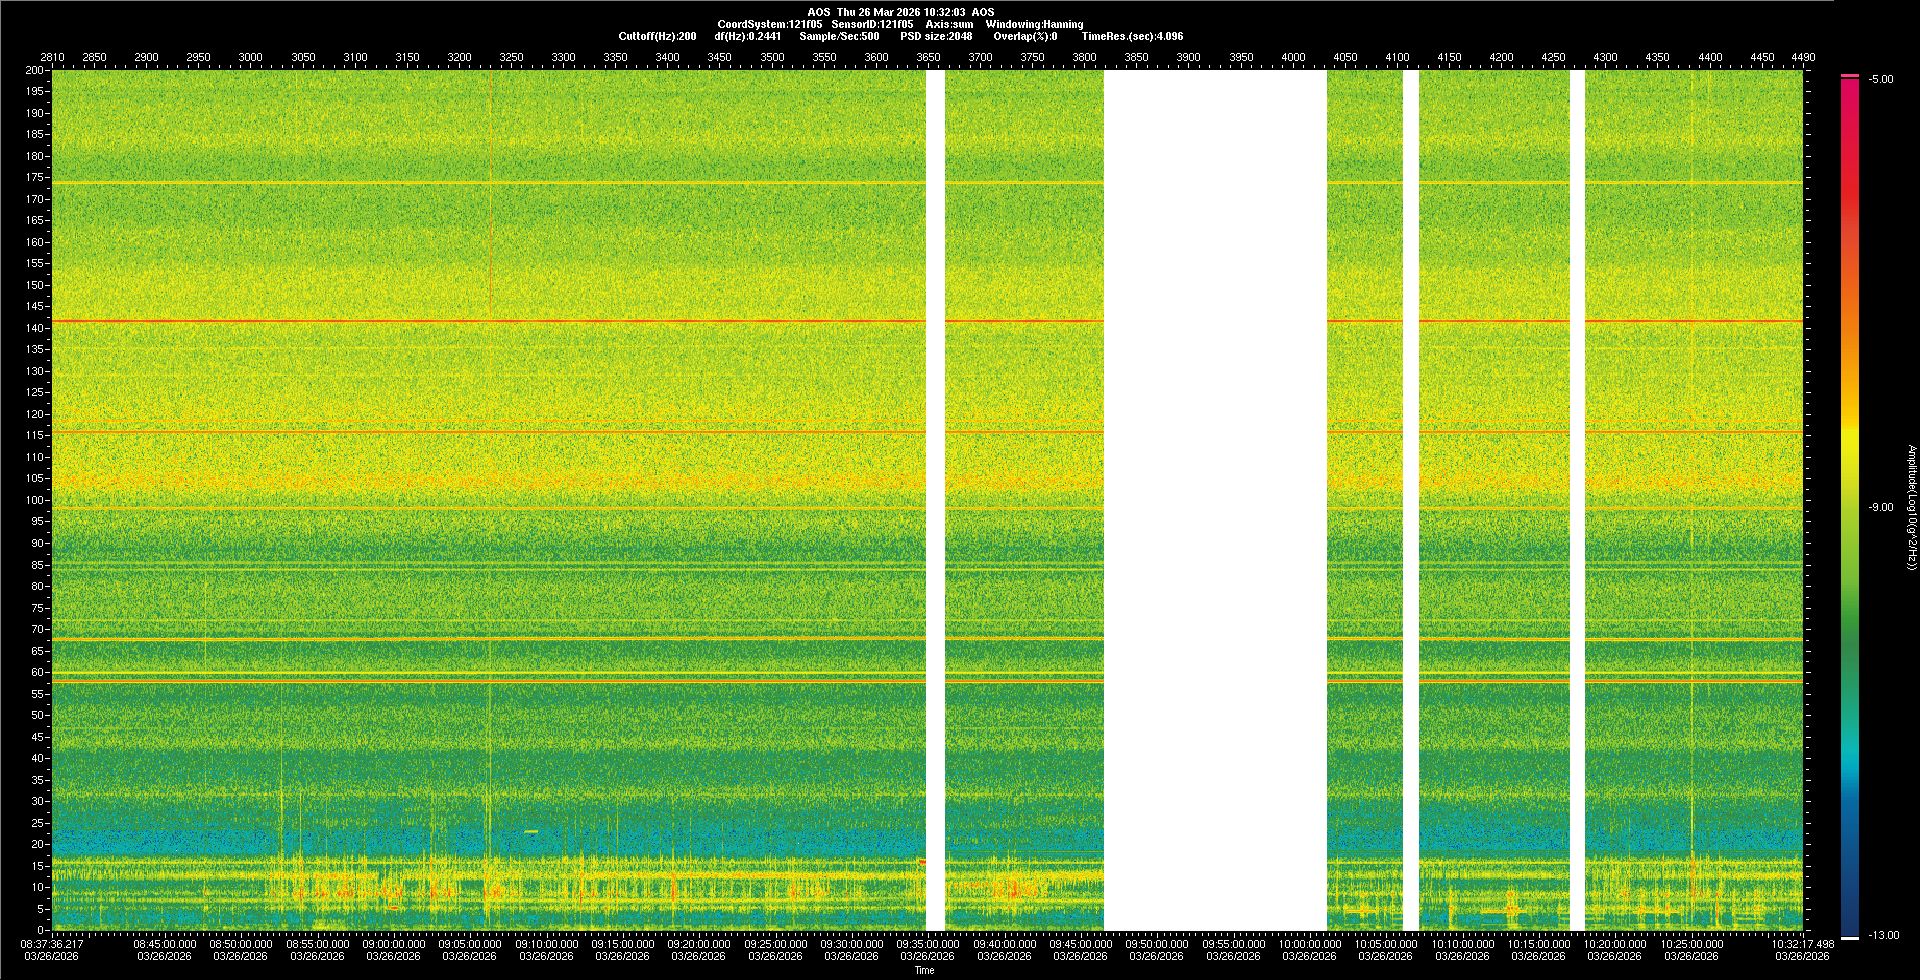Click the wide white data gap near 3900
This screenshot has height=980, width=1920.
pos(1215,500)
